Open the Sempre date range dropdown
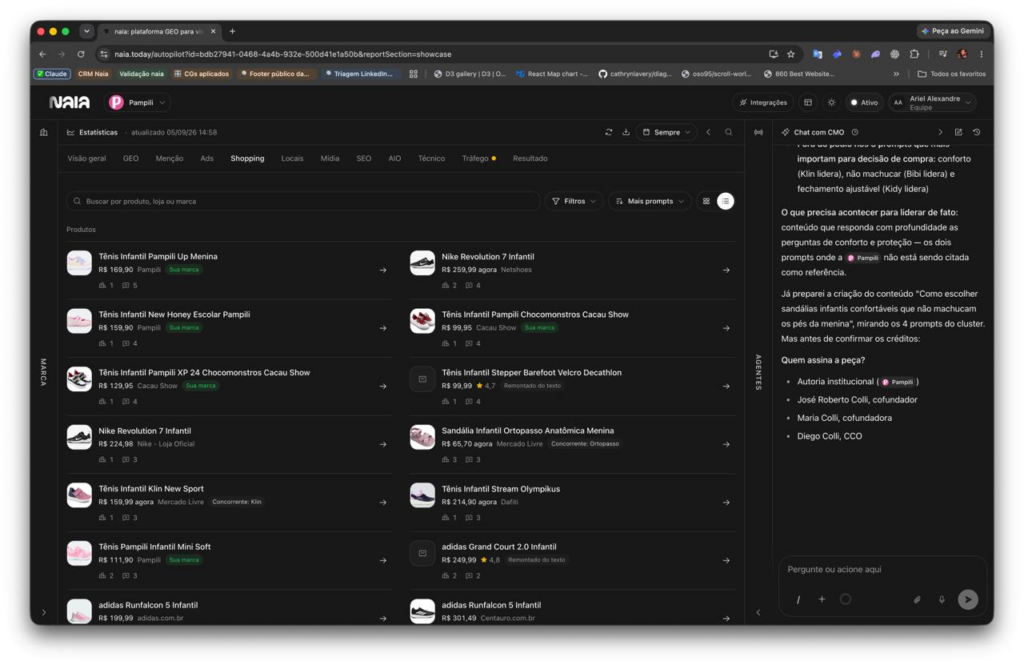The height and width of the screenshot is (665, 1024). pyautogui.click(x=666, y=132)
